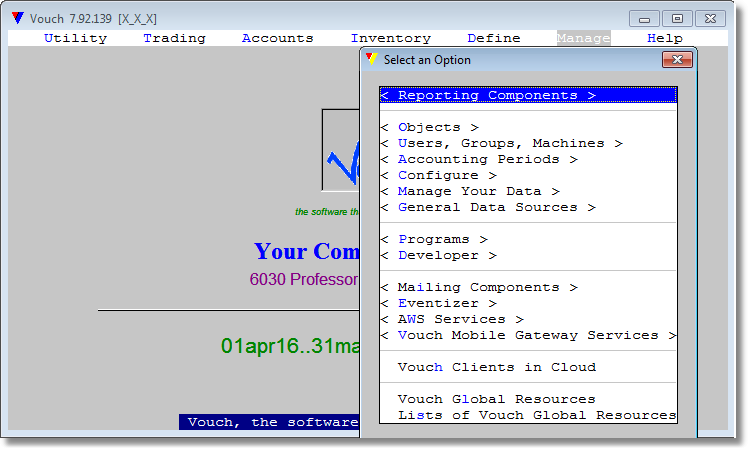Select Lists of Vouch Global Resources
Screen dimensions: 748x450
coord(528,415)
